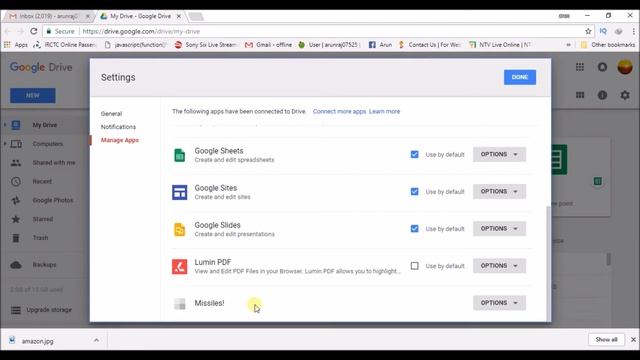Follow the Learn more link

384,111
